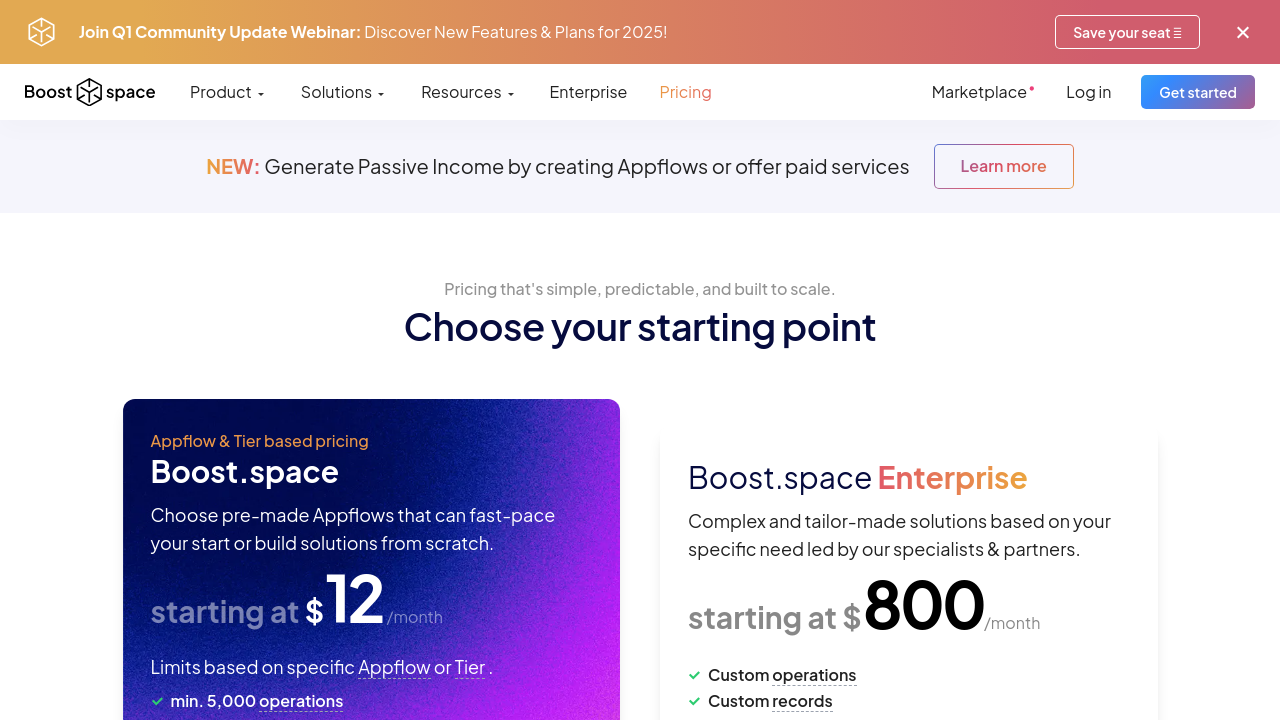The image size is (1280, 720).
Task: Open the Resources dropdown menu
Action: click(467, 92)
